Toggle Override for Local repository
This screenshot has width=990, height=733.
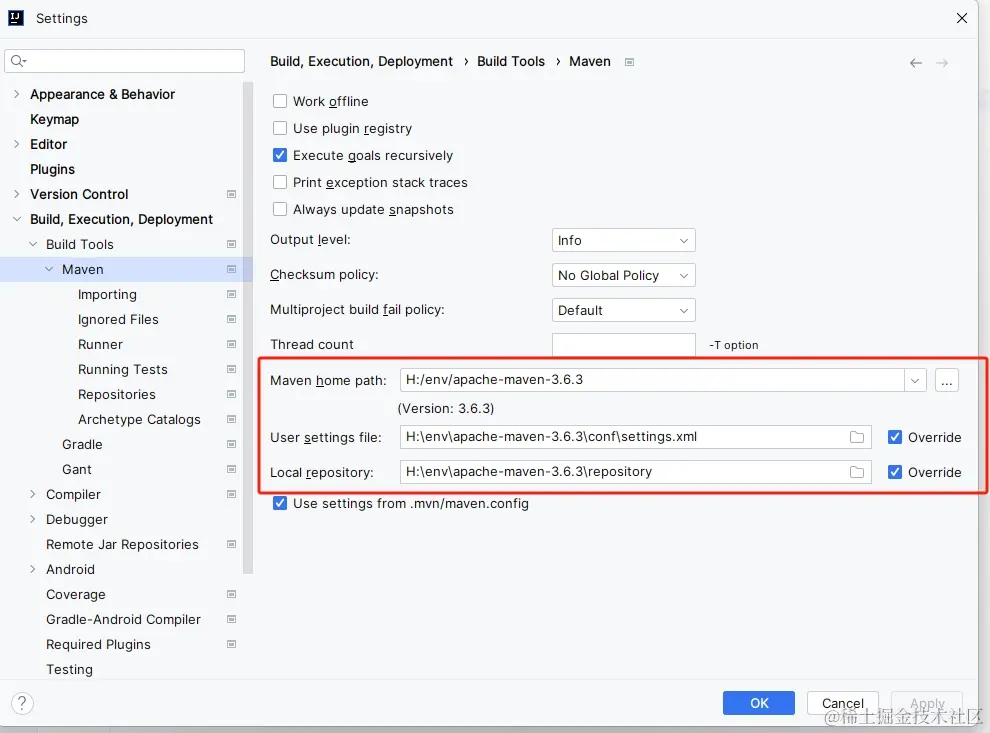[895, 472]
